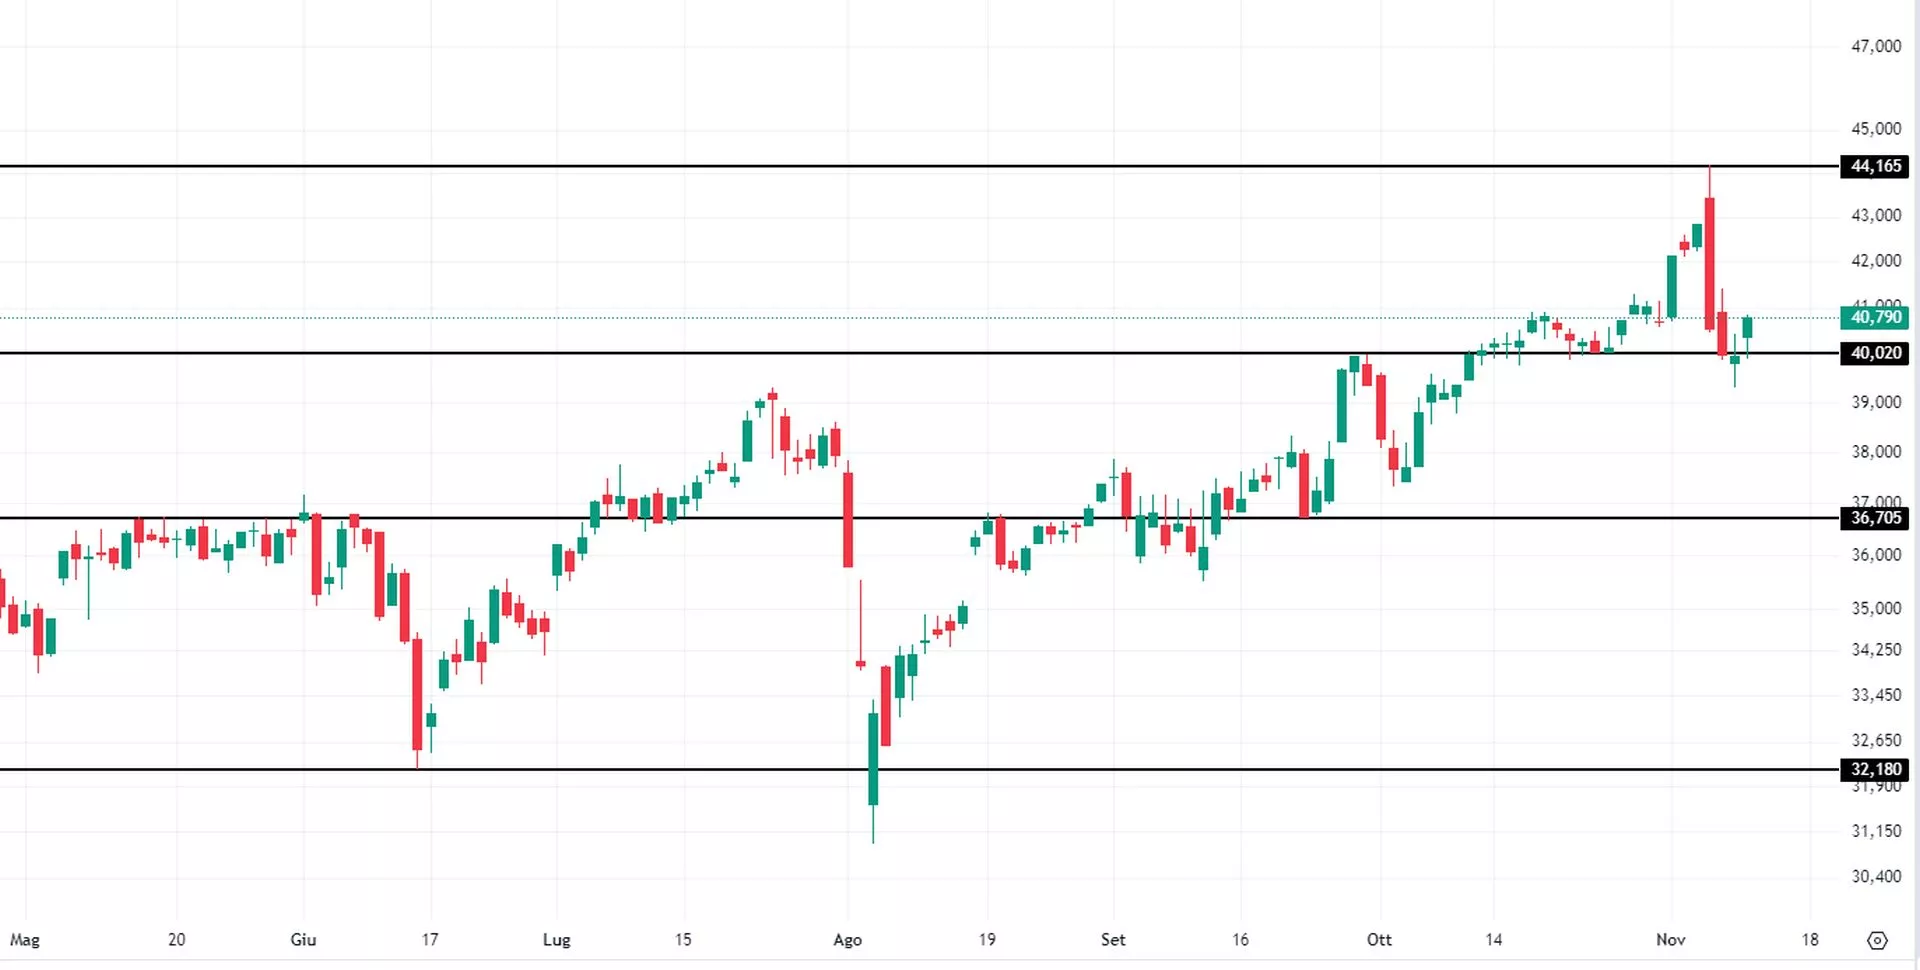Click the 32,180 support line label
The width and height of the screenshot is (1920, 970).
[1875, 769]
